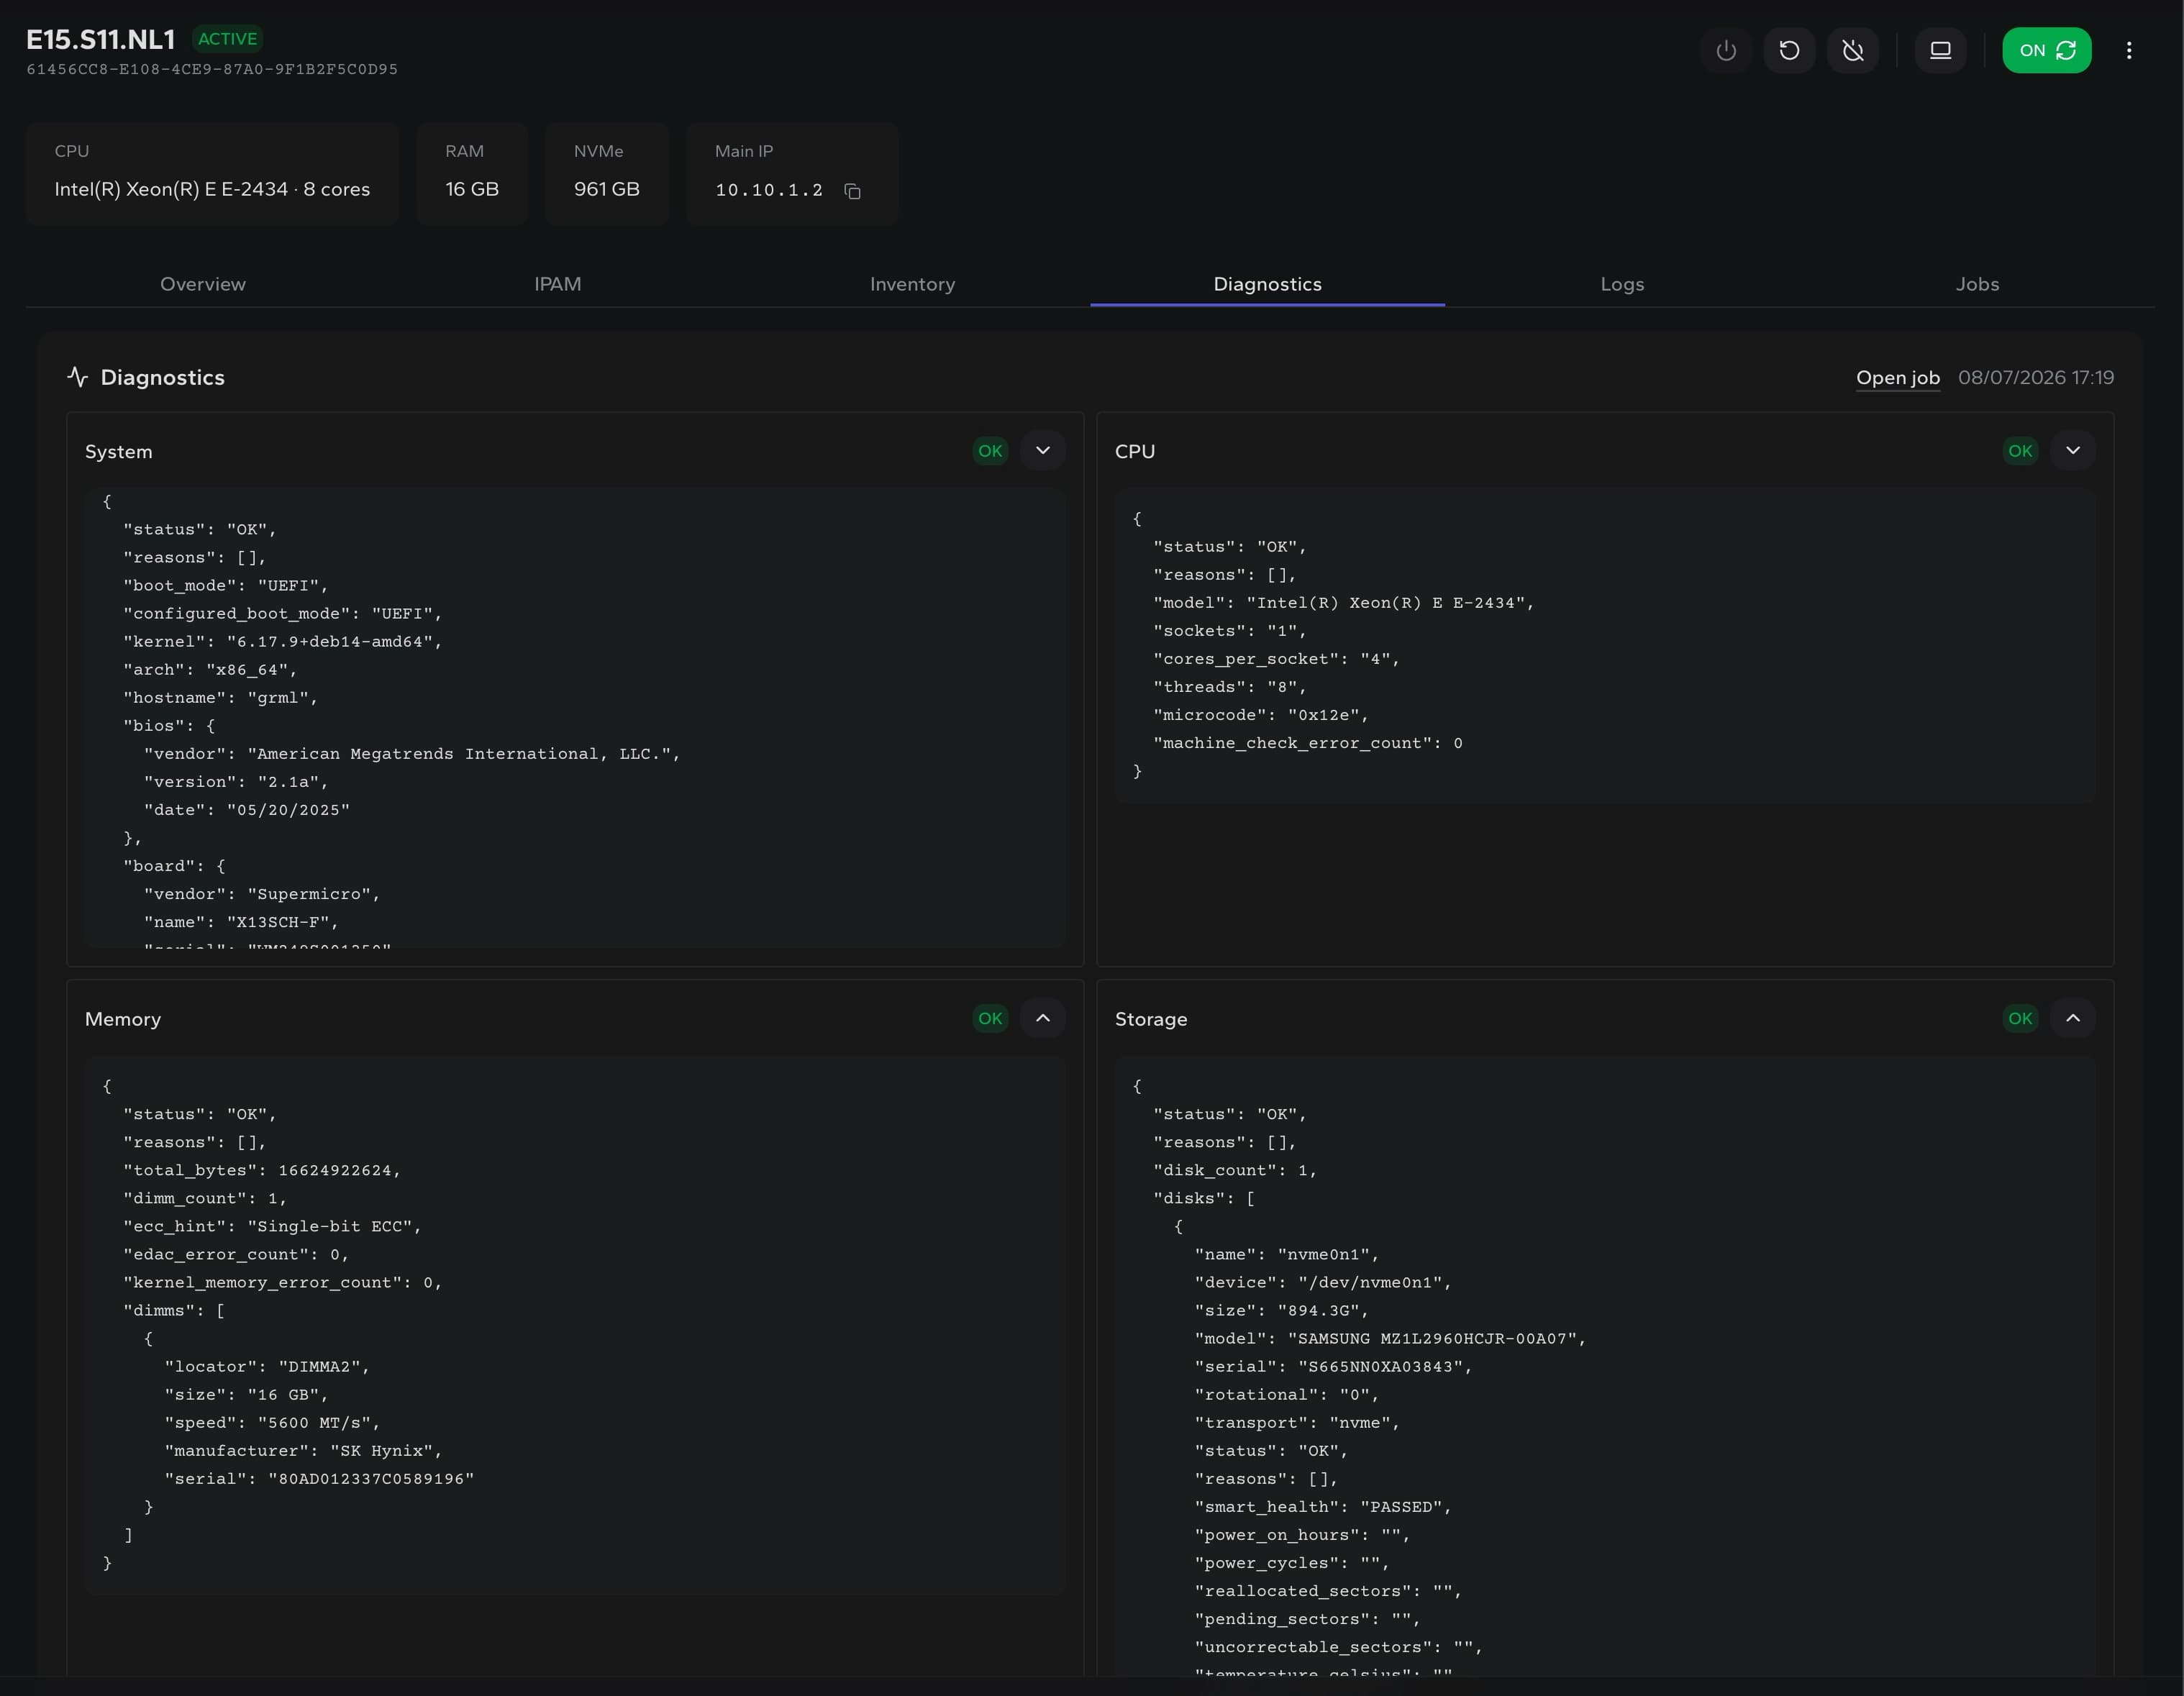Click the System panel title
Viewport: 2184px width, 1696px height.
(x=119, y=451)
